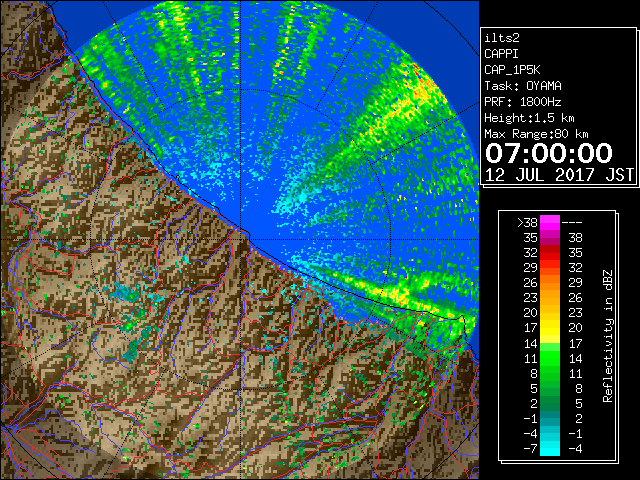Click the date '12 JUL 2017 JST'
The height and width of the screenshot is (480, 640).
[x=559, y=175]
